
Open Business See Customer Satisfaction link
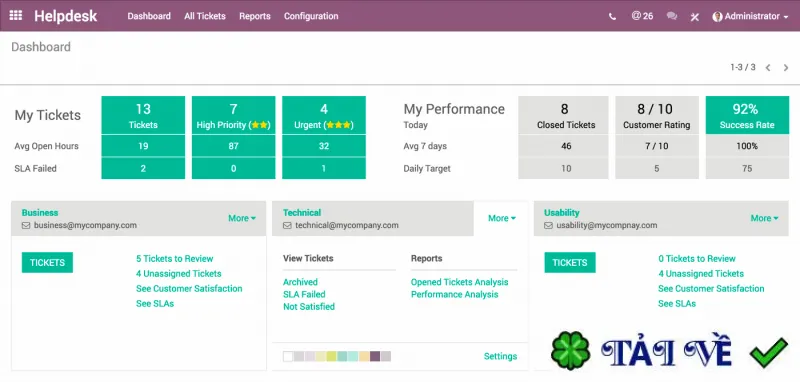click(189, 289)
